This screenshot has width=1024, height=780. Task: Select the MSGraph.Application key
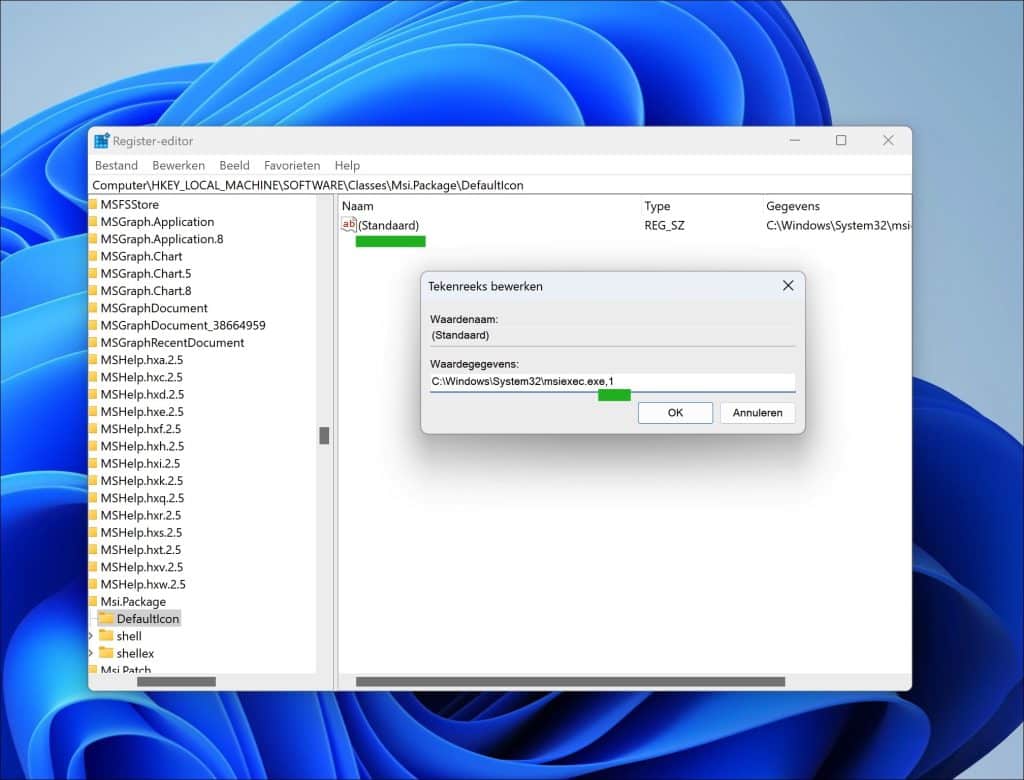pos(157,221)
